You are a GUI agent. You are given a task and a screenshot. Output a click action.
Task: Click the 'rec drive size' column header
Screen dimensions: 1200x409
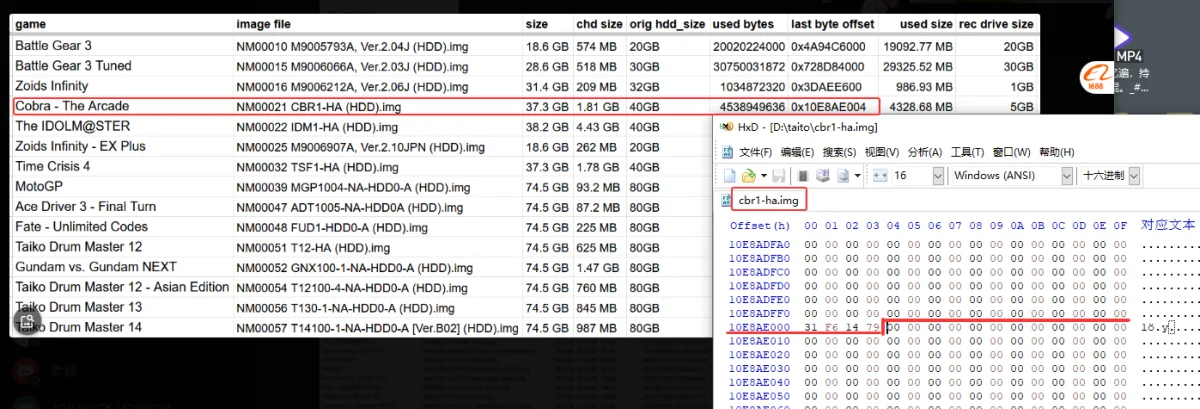point(996,24)
